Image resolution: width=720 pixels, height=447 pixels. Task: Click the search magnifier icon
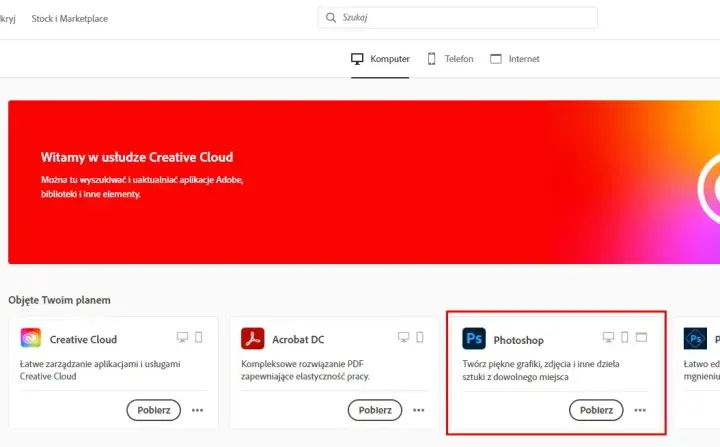coord(331,17)
